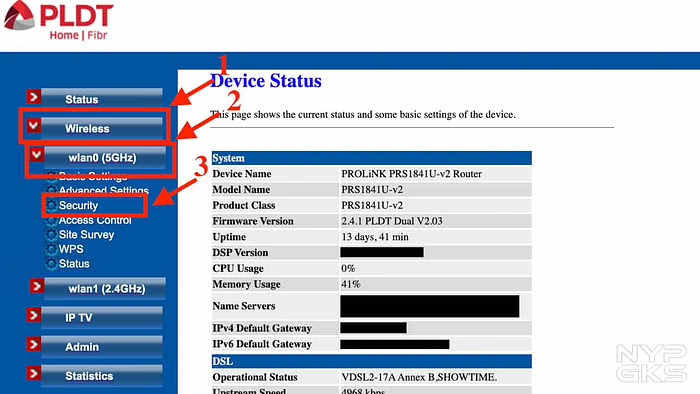Click the DSL table header

pyautogui.click(x=371, y=361)
